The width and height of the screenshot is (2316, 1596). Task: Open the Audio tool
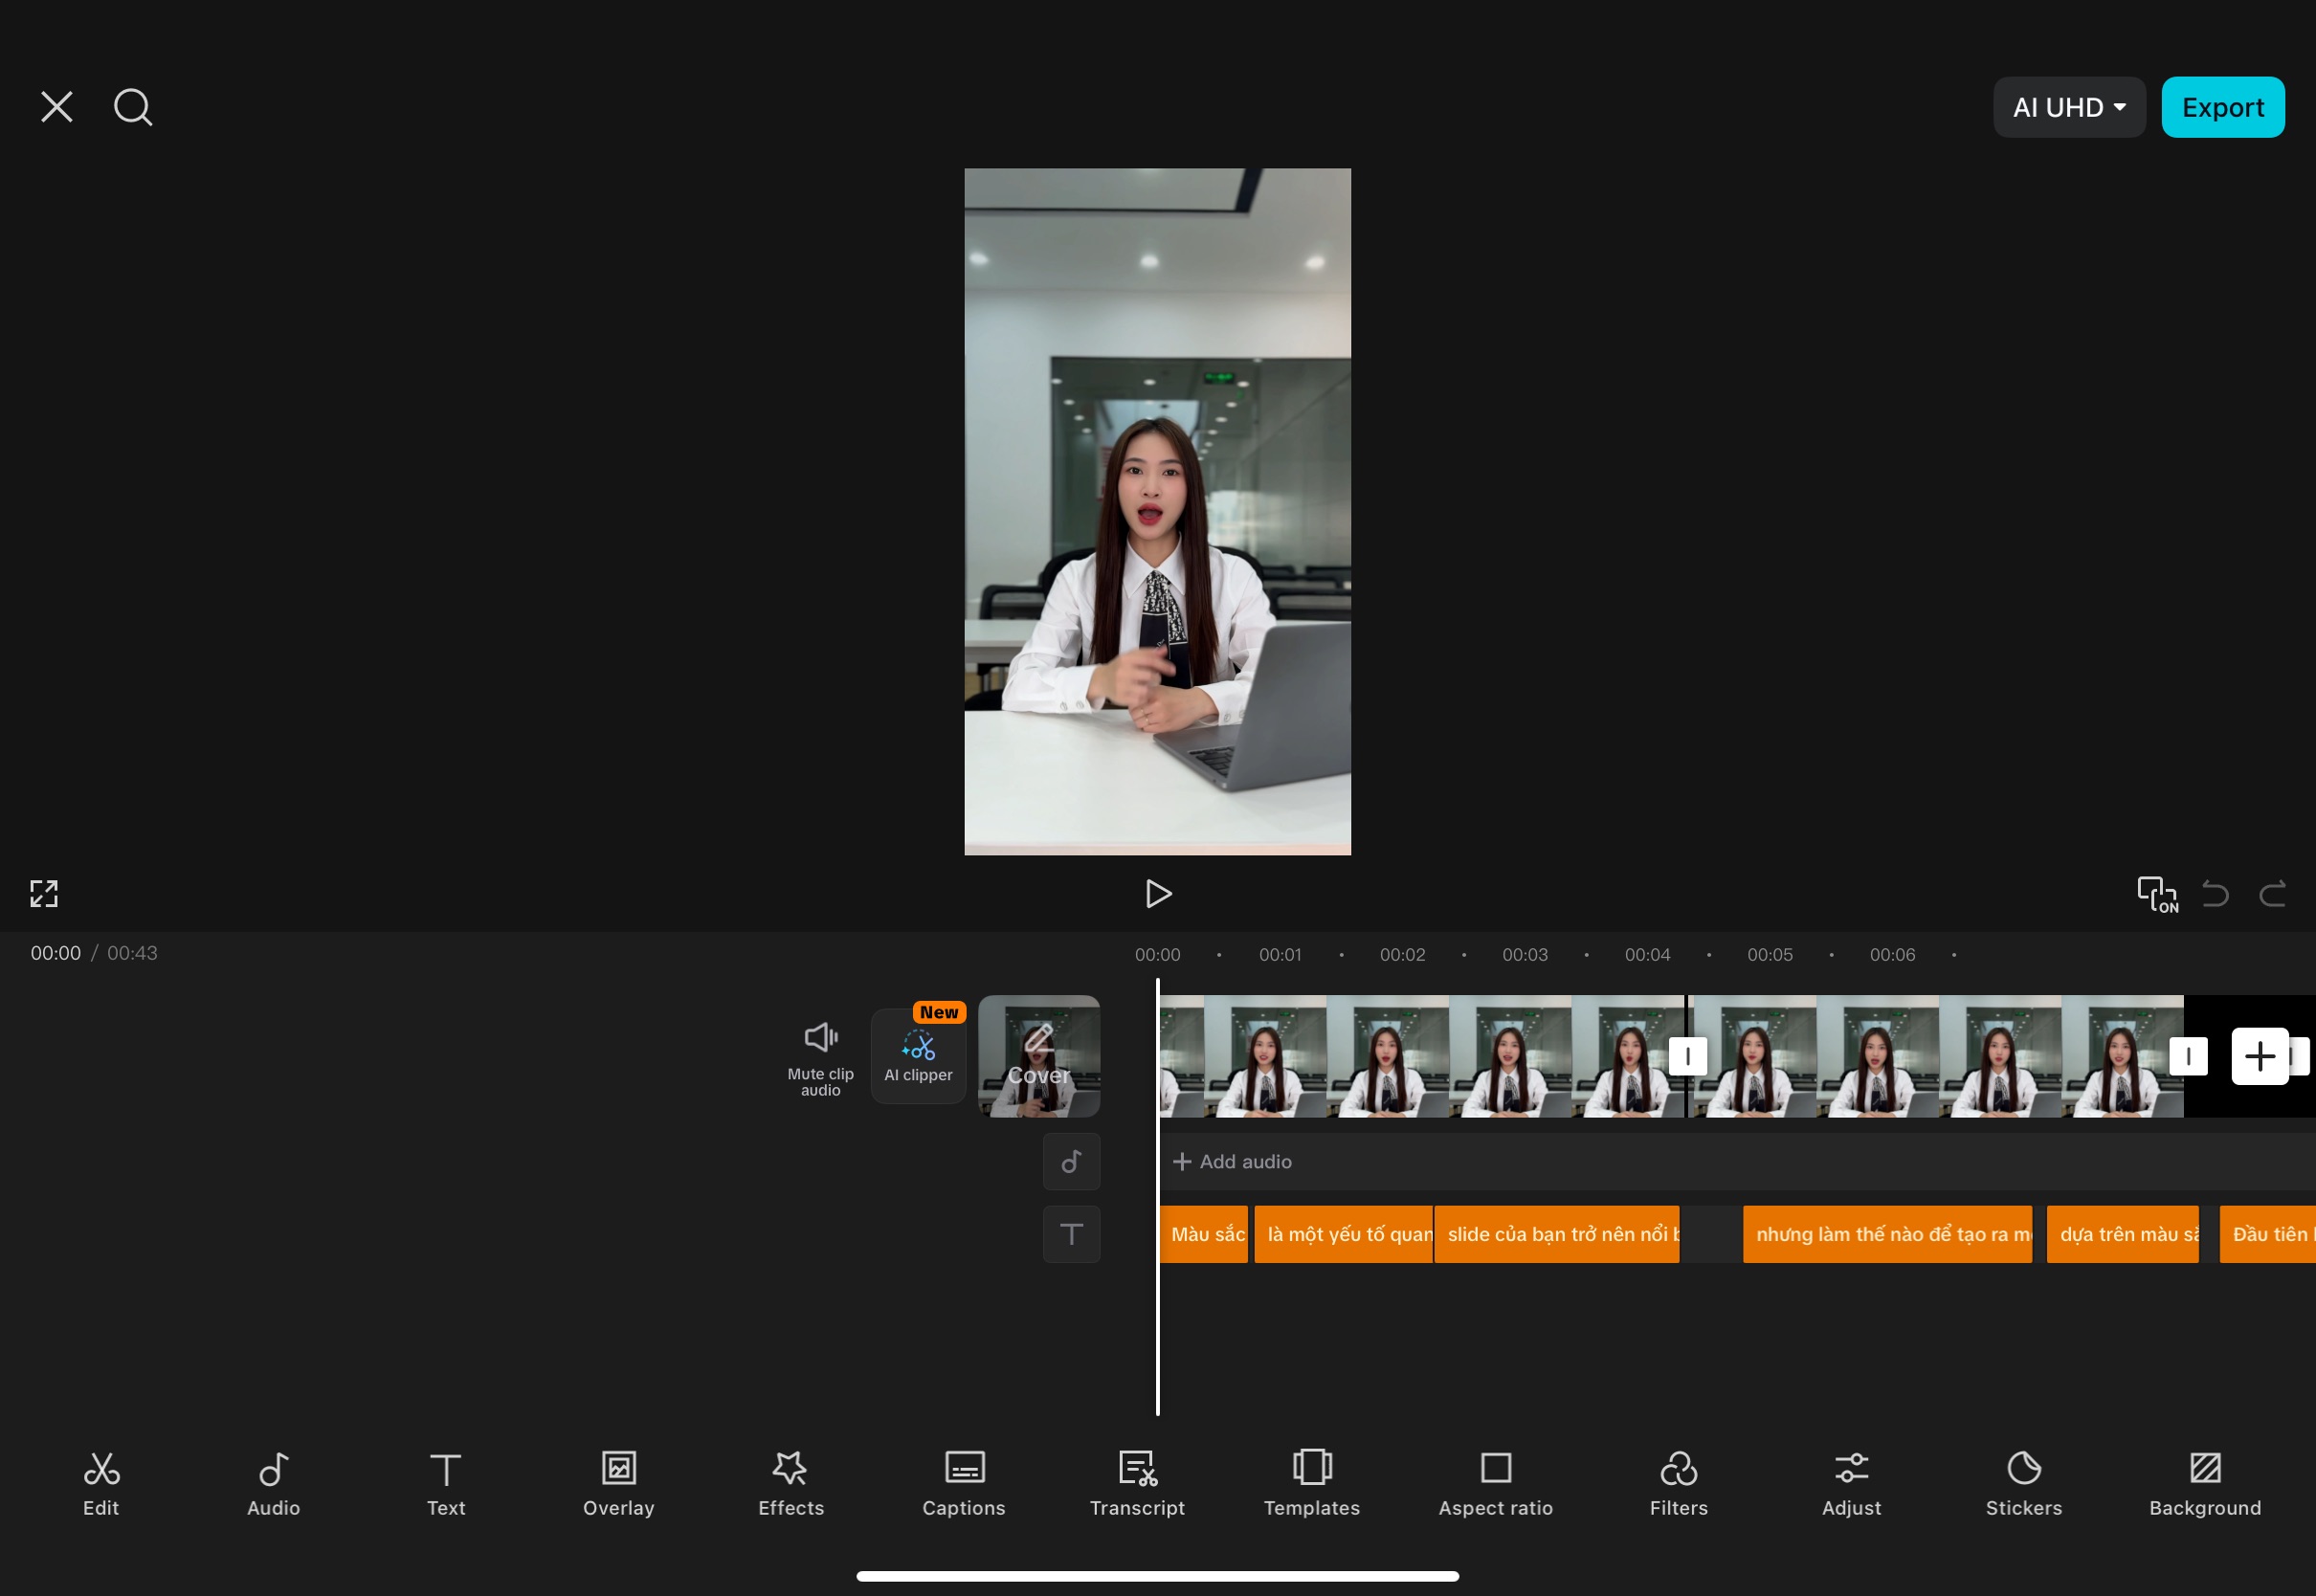click(273, 1484)
